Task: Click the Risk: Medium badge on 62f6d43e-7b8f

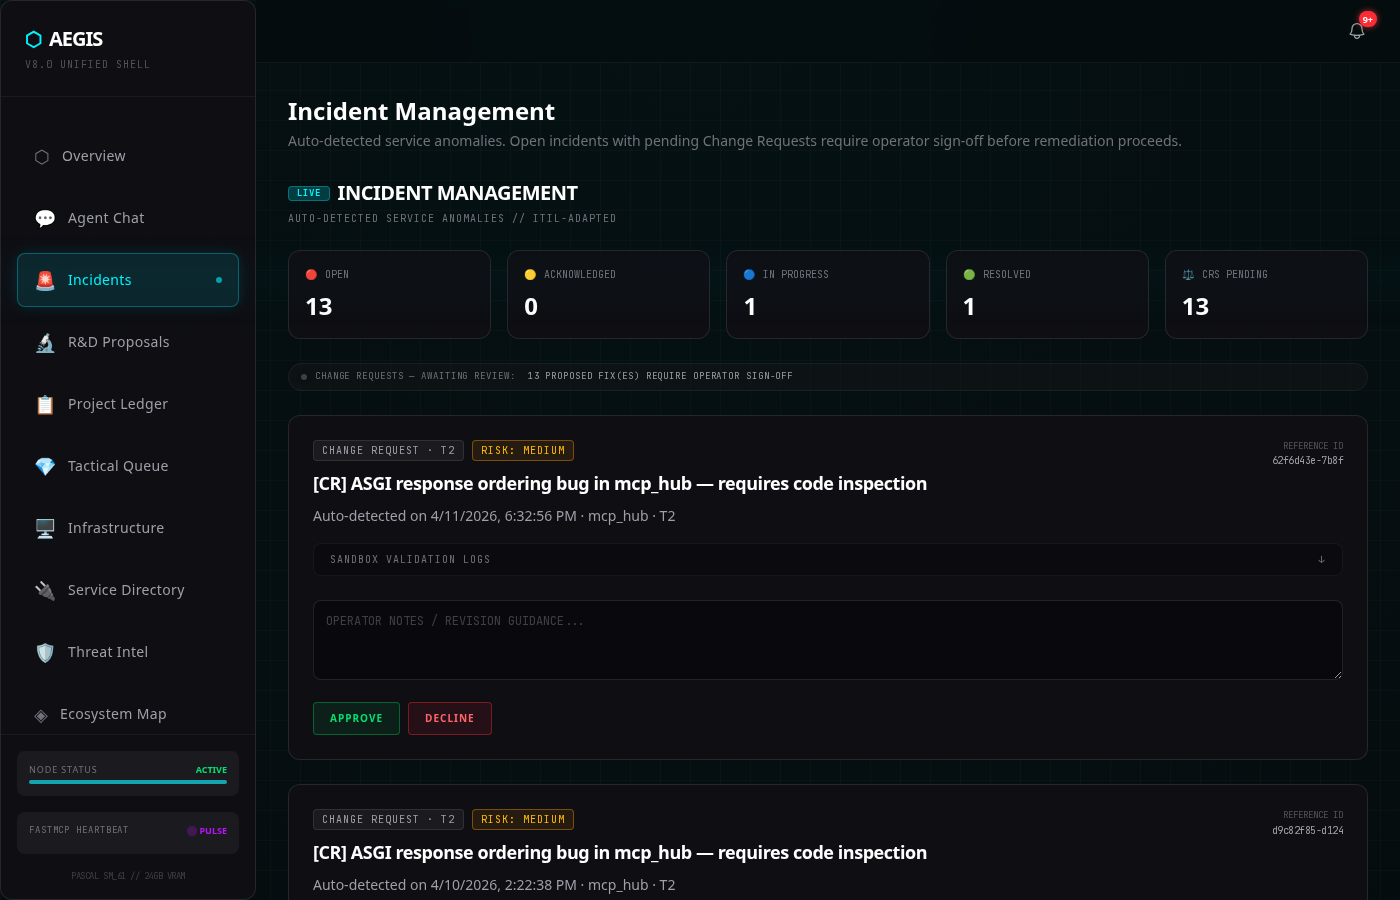Action: (523, 451)
